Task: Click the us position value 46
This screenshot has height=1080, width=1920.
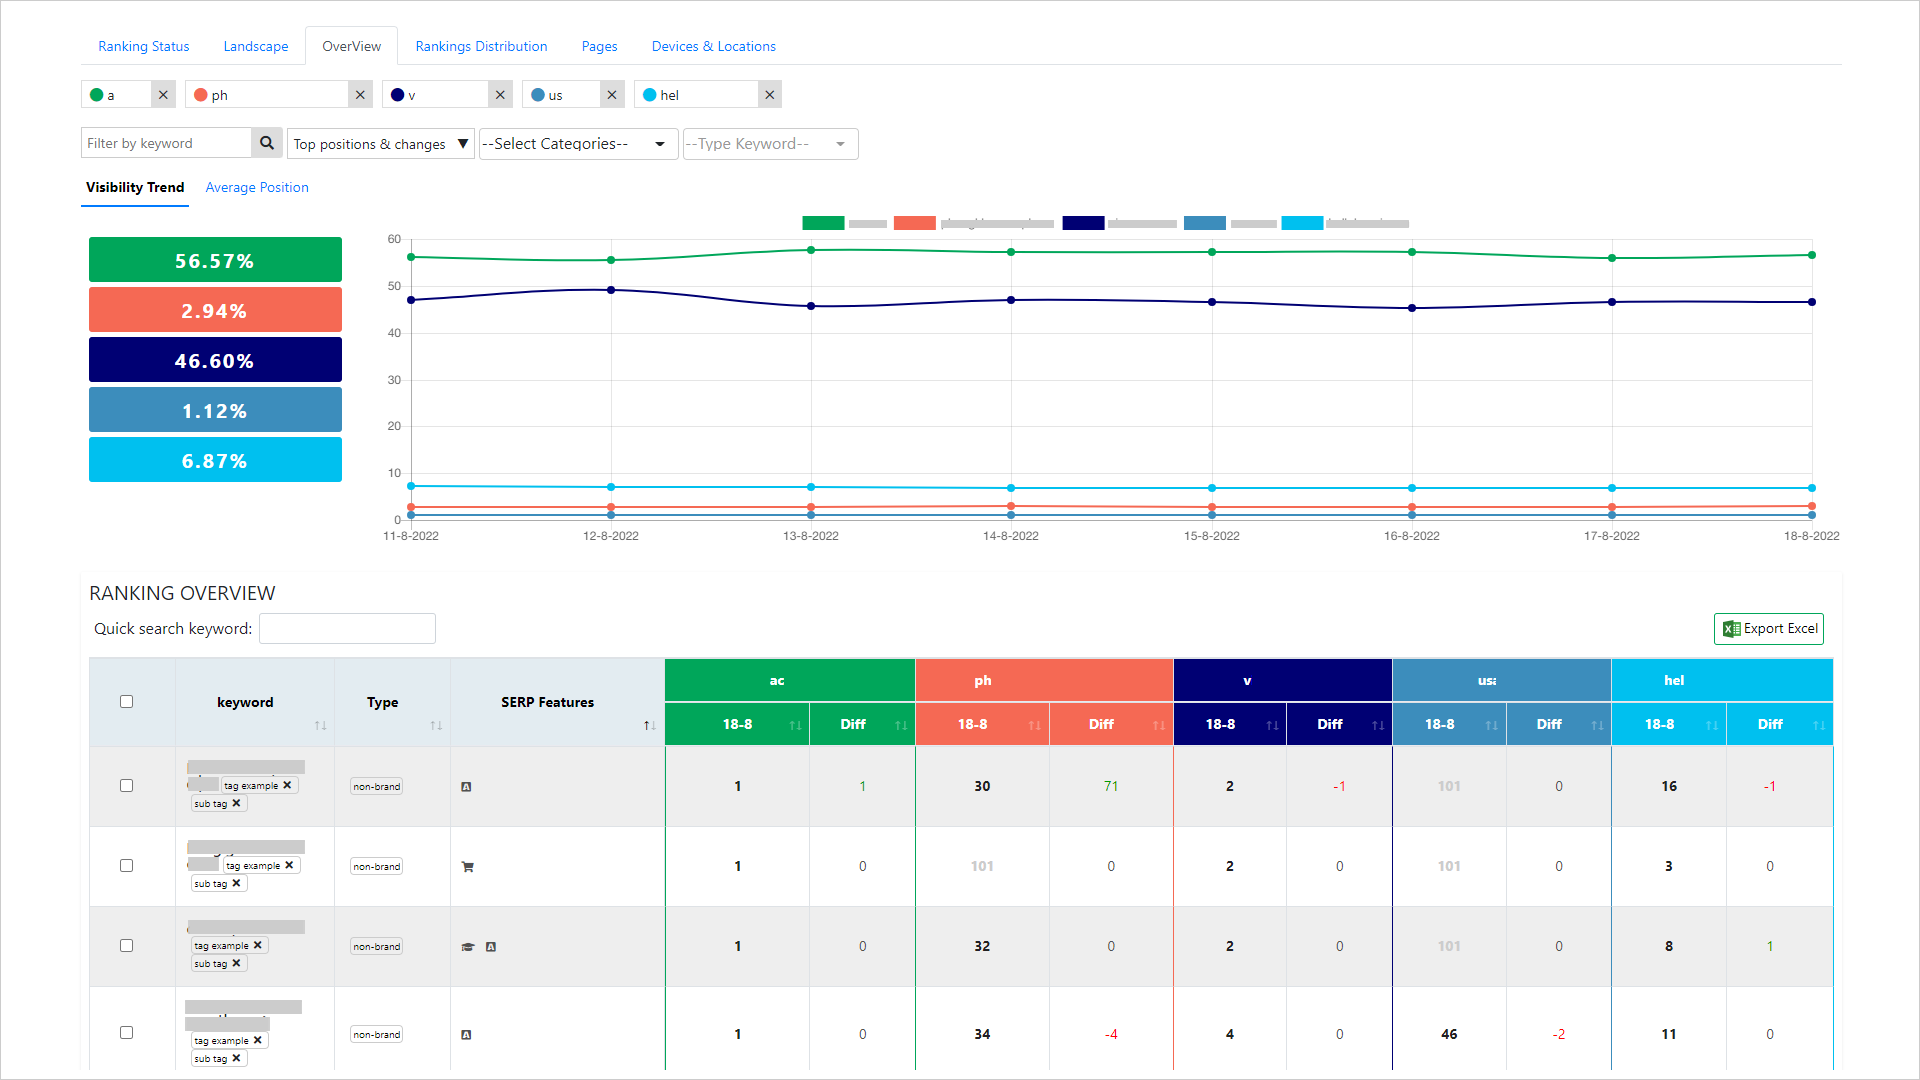Action: (x=1449, y=1034)
